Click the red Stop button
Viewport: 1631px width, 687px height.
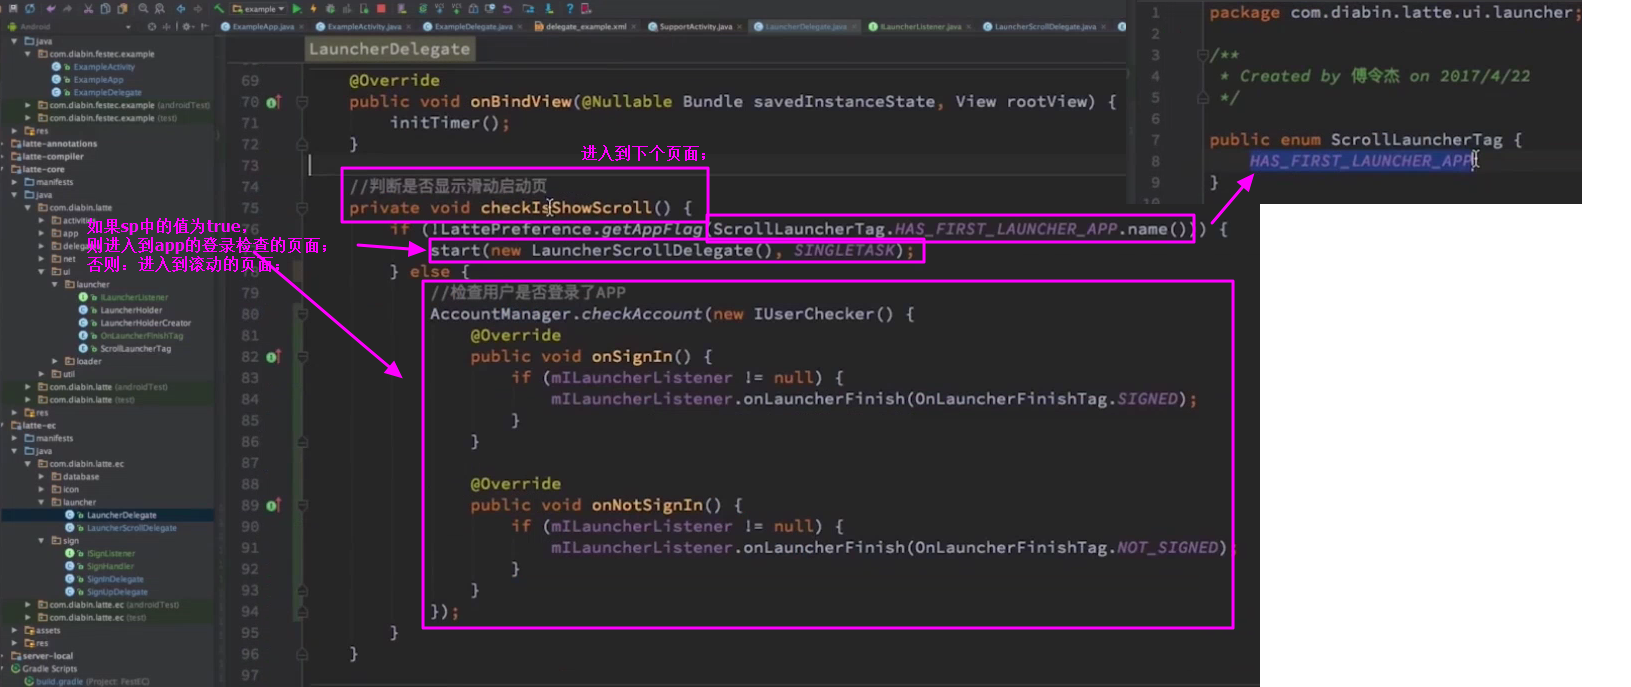tap(381, 8)
